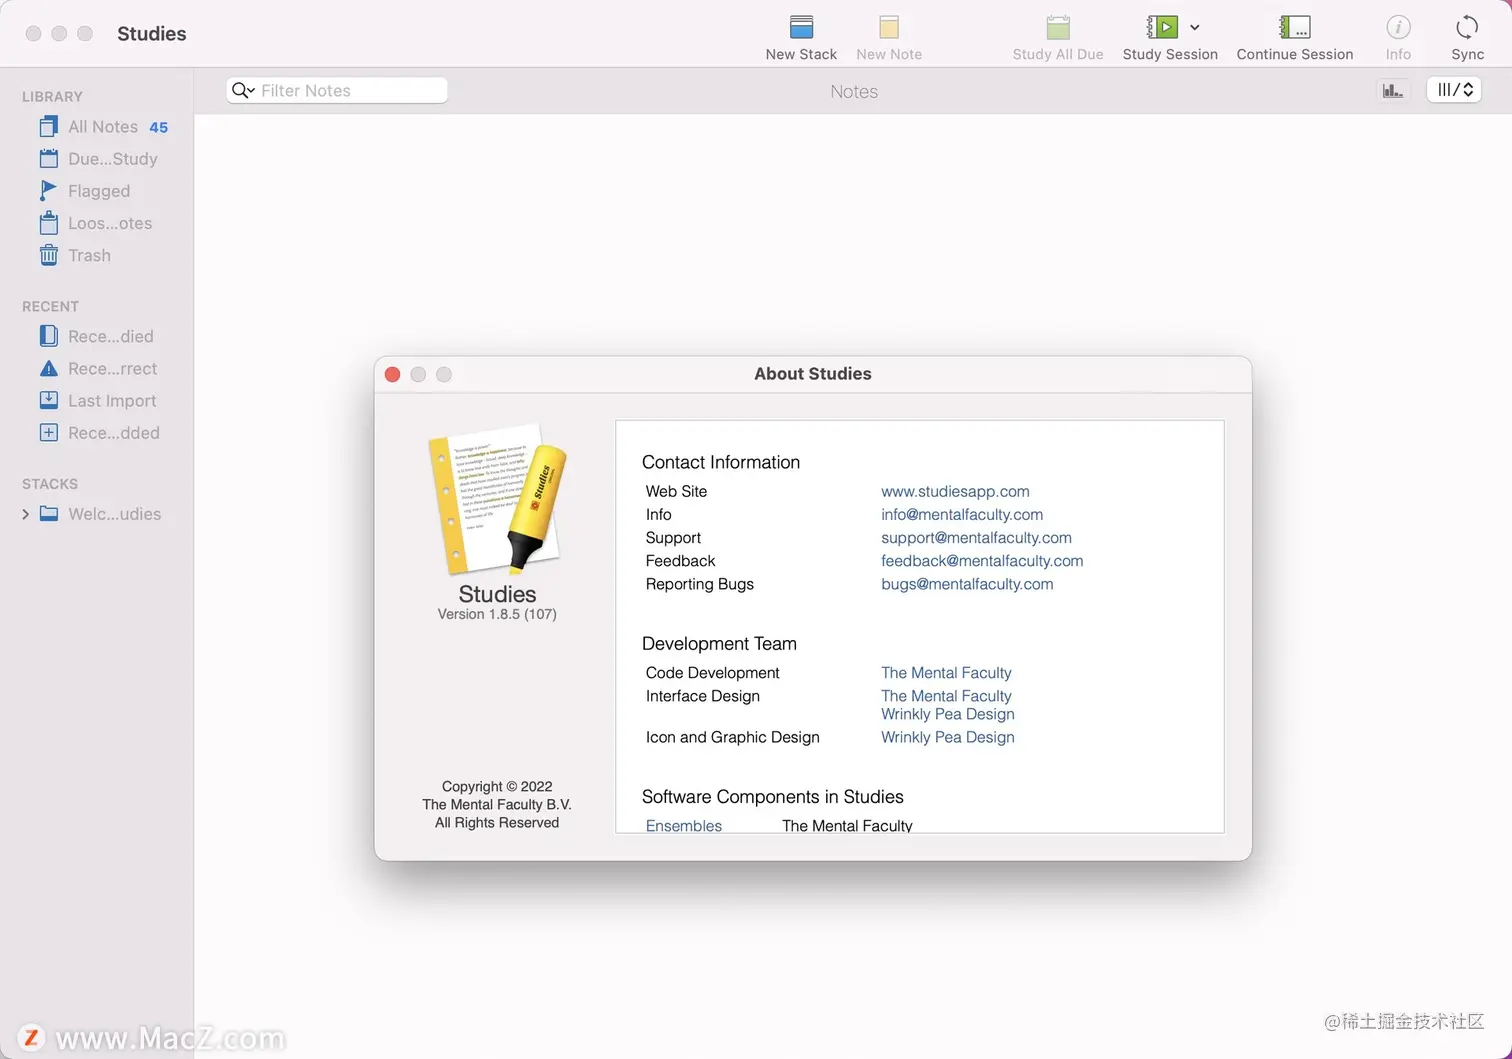Click the Contact Information heading
This screenshot has height=1059, width=1512.
point(721,462)
